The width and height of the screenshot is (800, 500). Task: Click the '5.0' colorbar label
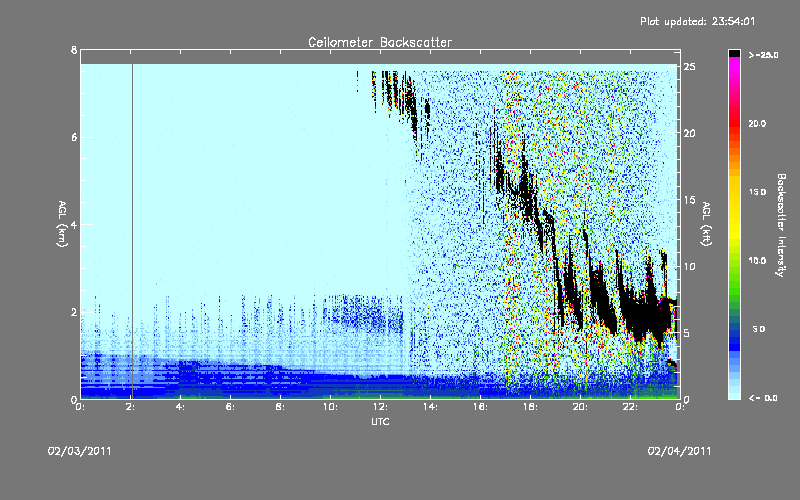pos(759,329)
